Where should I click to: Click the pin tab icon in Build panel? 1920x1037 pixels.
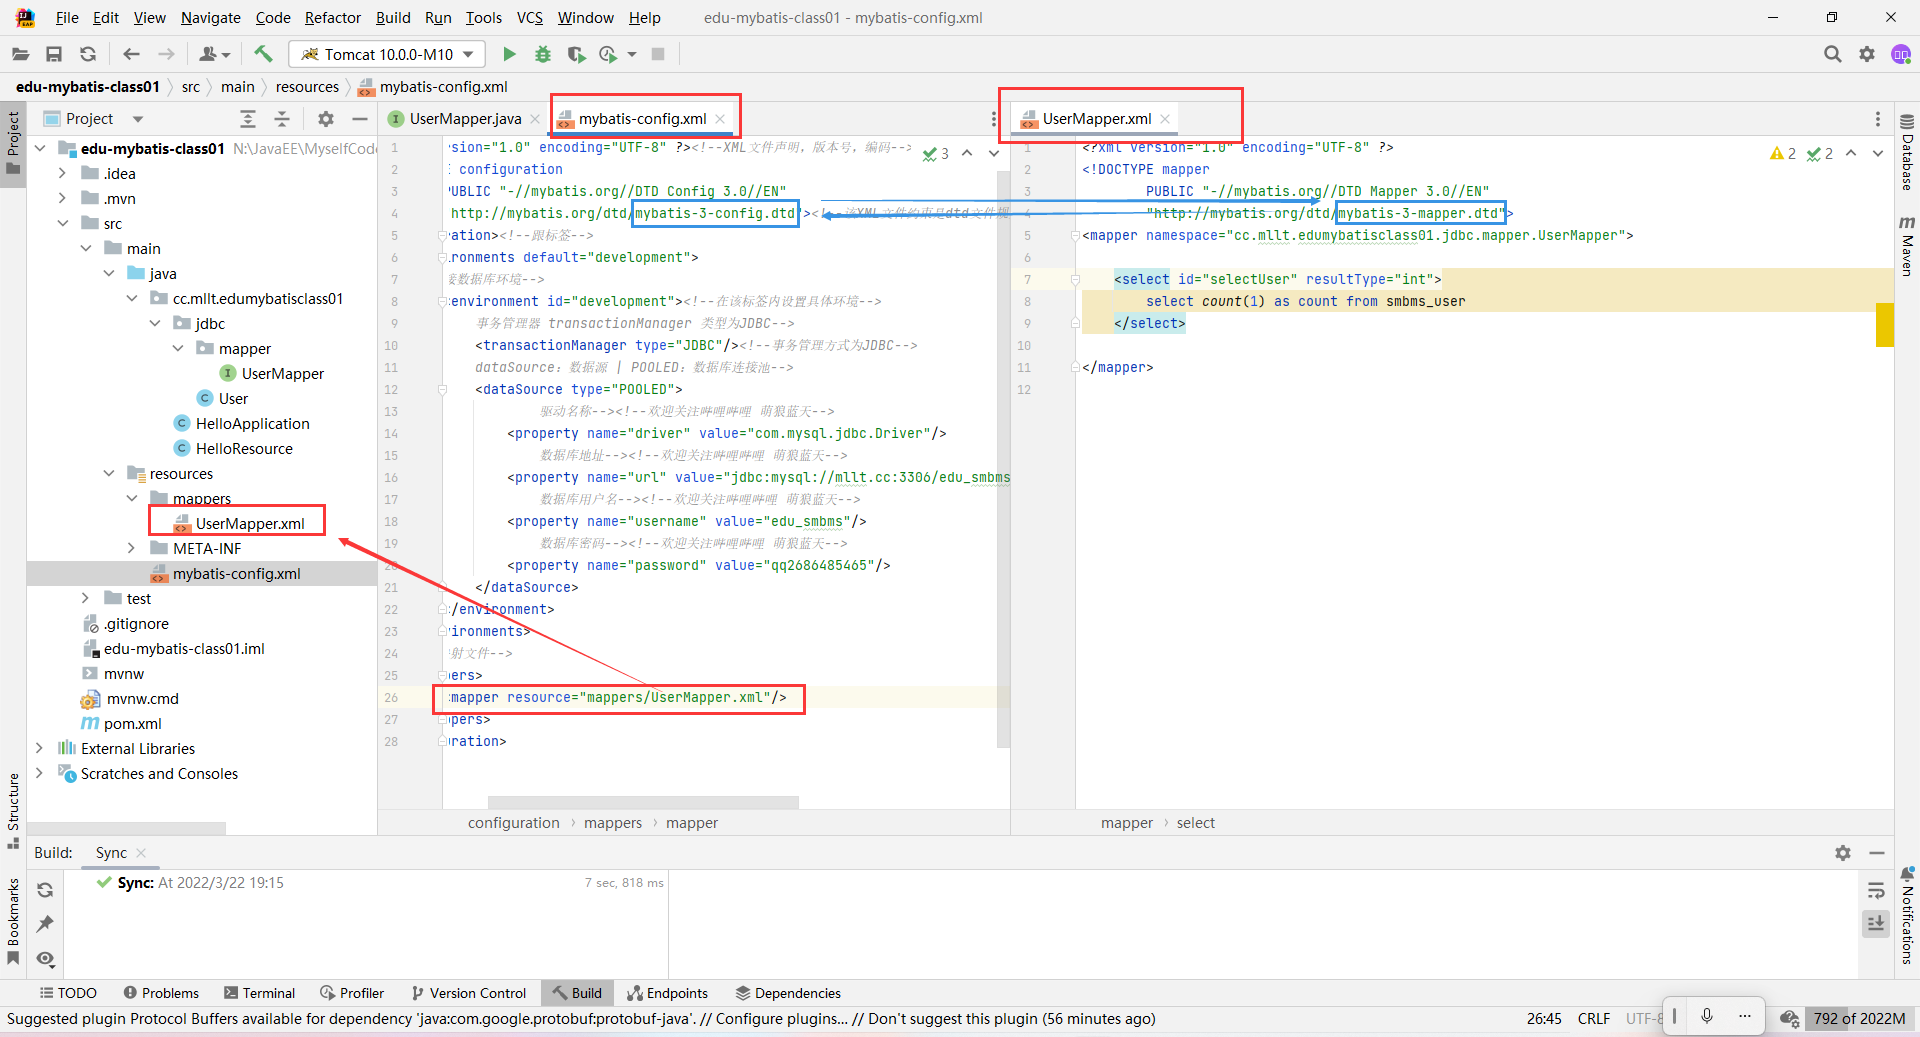tap(45, 924)
